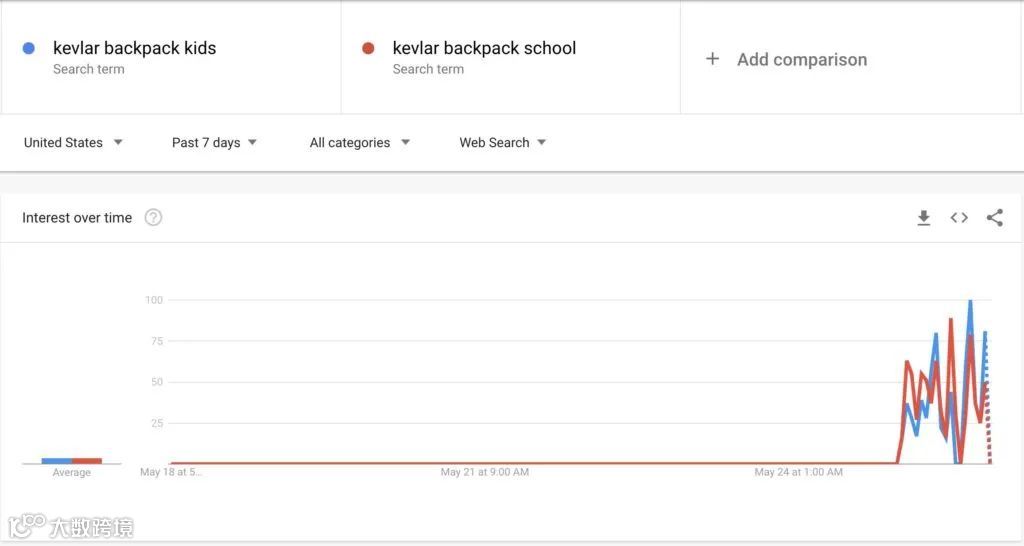Click red dot of kevlar backpack school
This screenshot has height=546, width=1024.
point(368,48)
